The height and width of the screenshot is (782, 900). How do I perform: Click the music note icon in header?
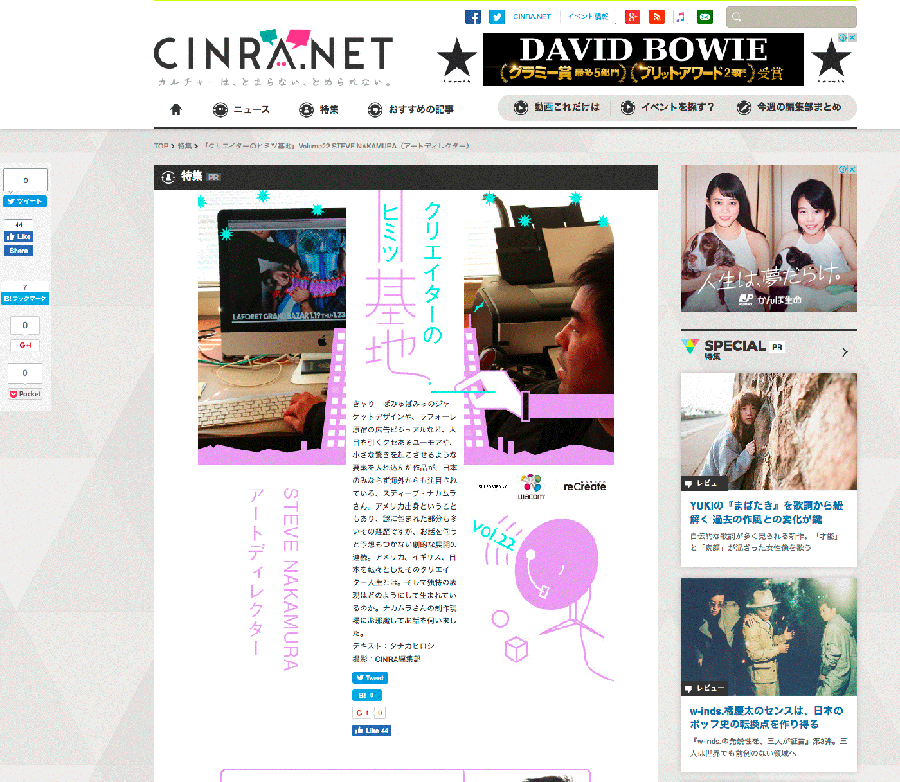680,17
